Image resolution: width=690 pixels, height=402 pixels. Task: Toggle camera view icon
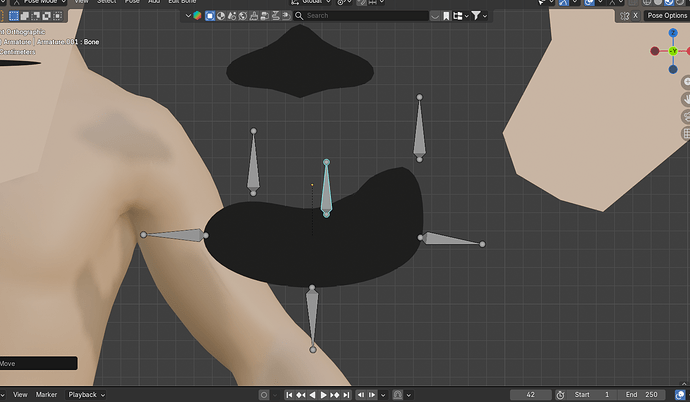click(686, 117)
